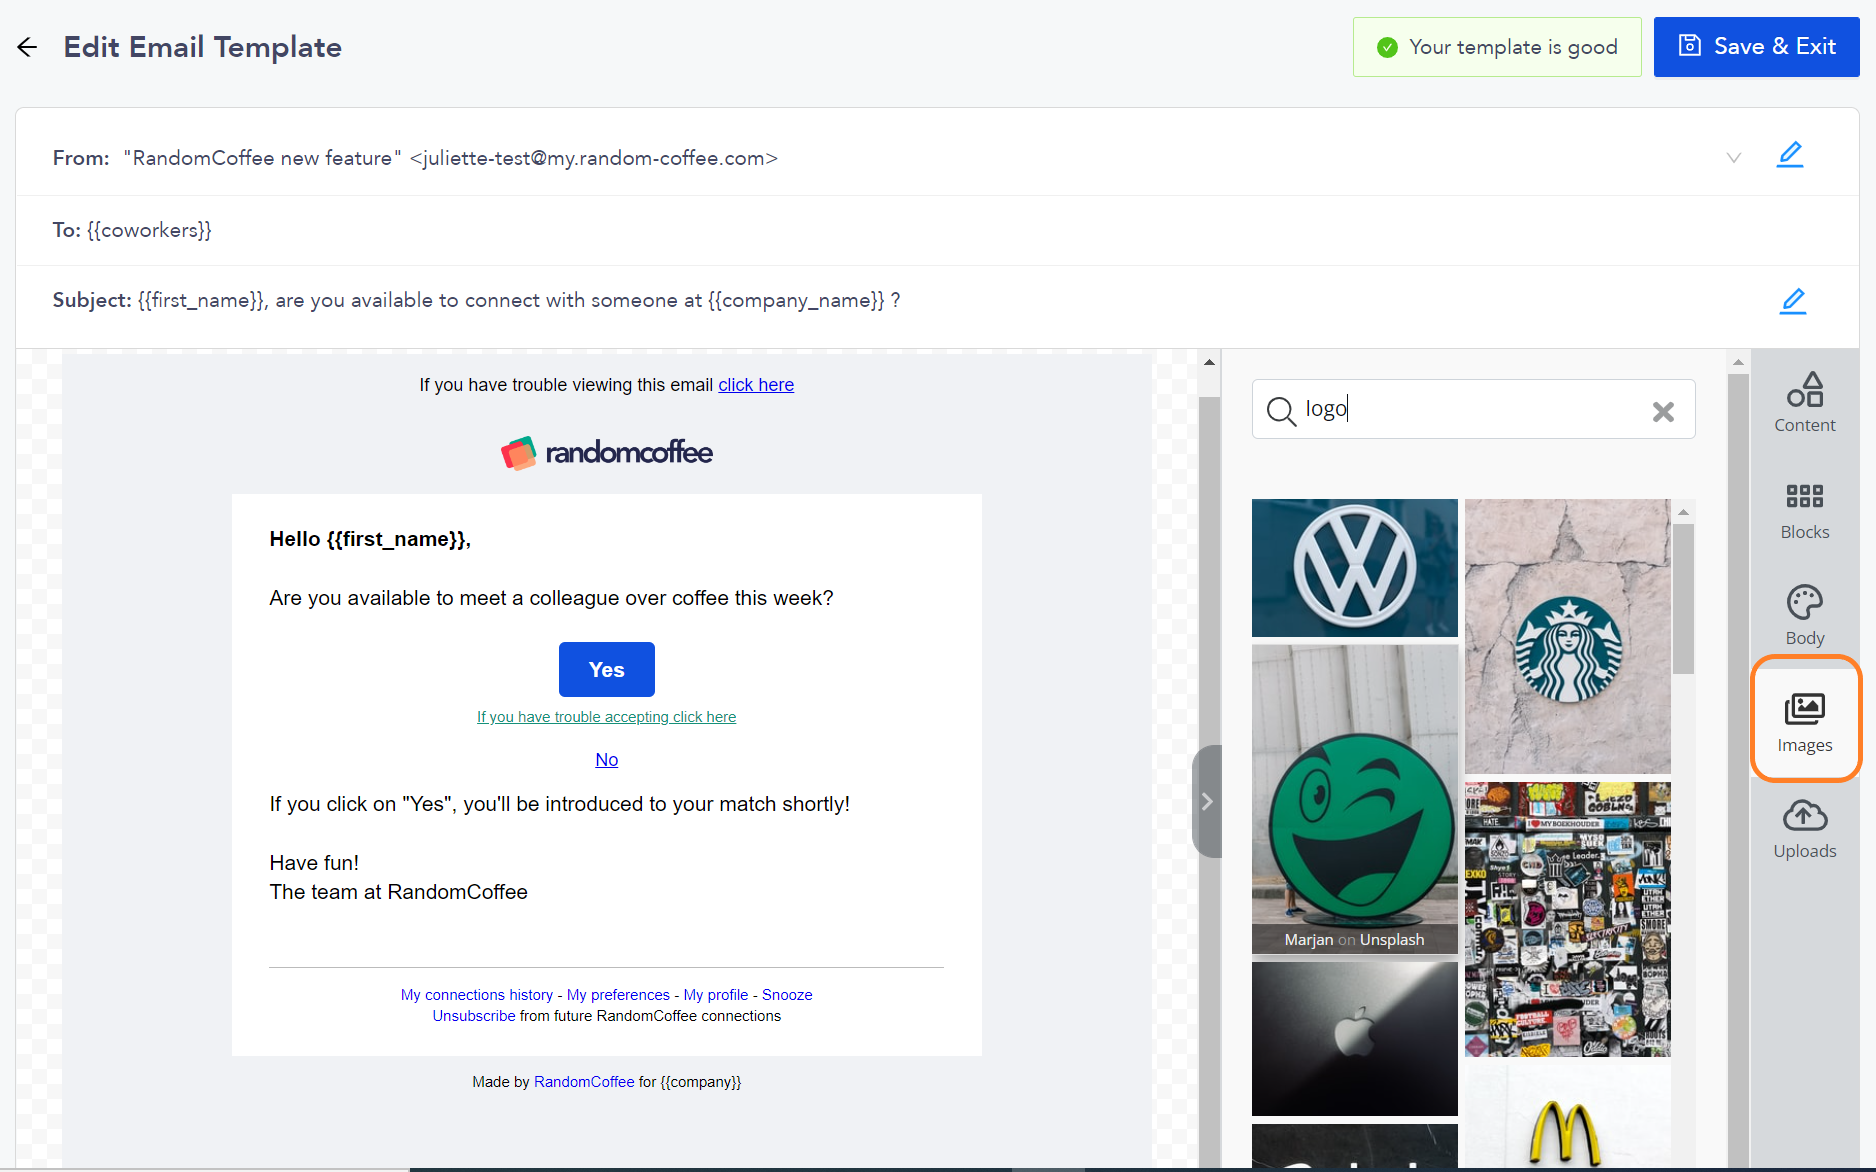Select the Starbucks logo image

click(1567, 636)
